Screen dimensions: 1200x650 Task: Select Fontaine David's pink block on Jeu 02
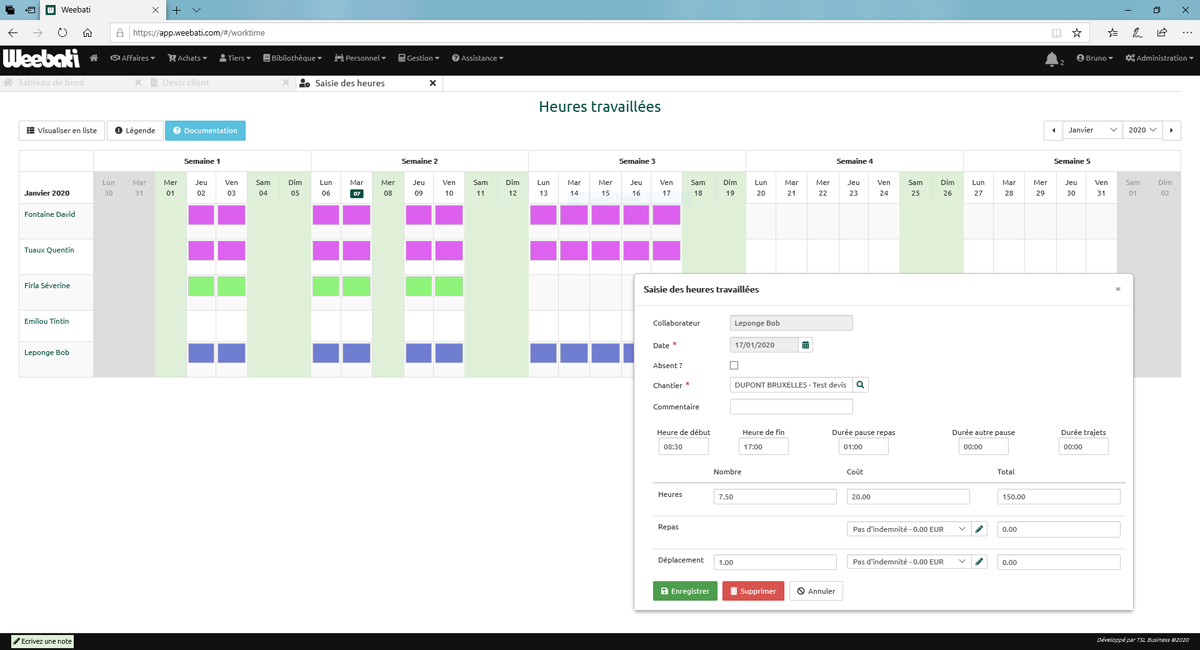pyautogui.click(x=201, y=215)
